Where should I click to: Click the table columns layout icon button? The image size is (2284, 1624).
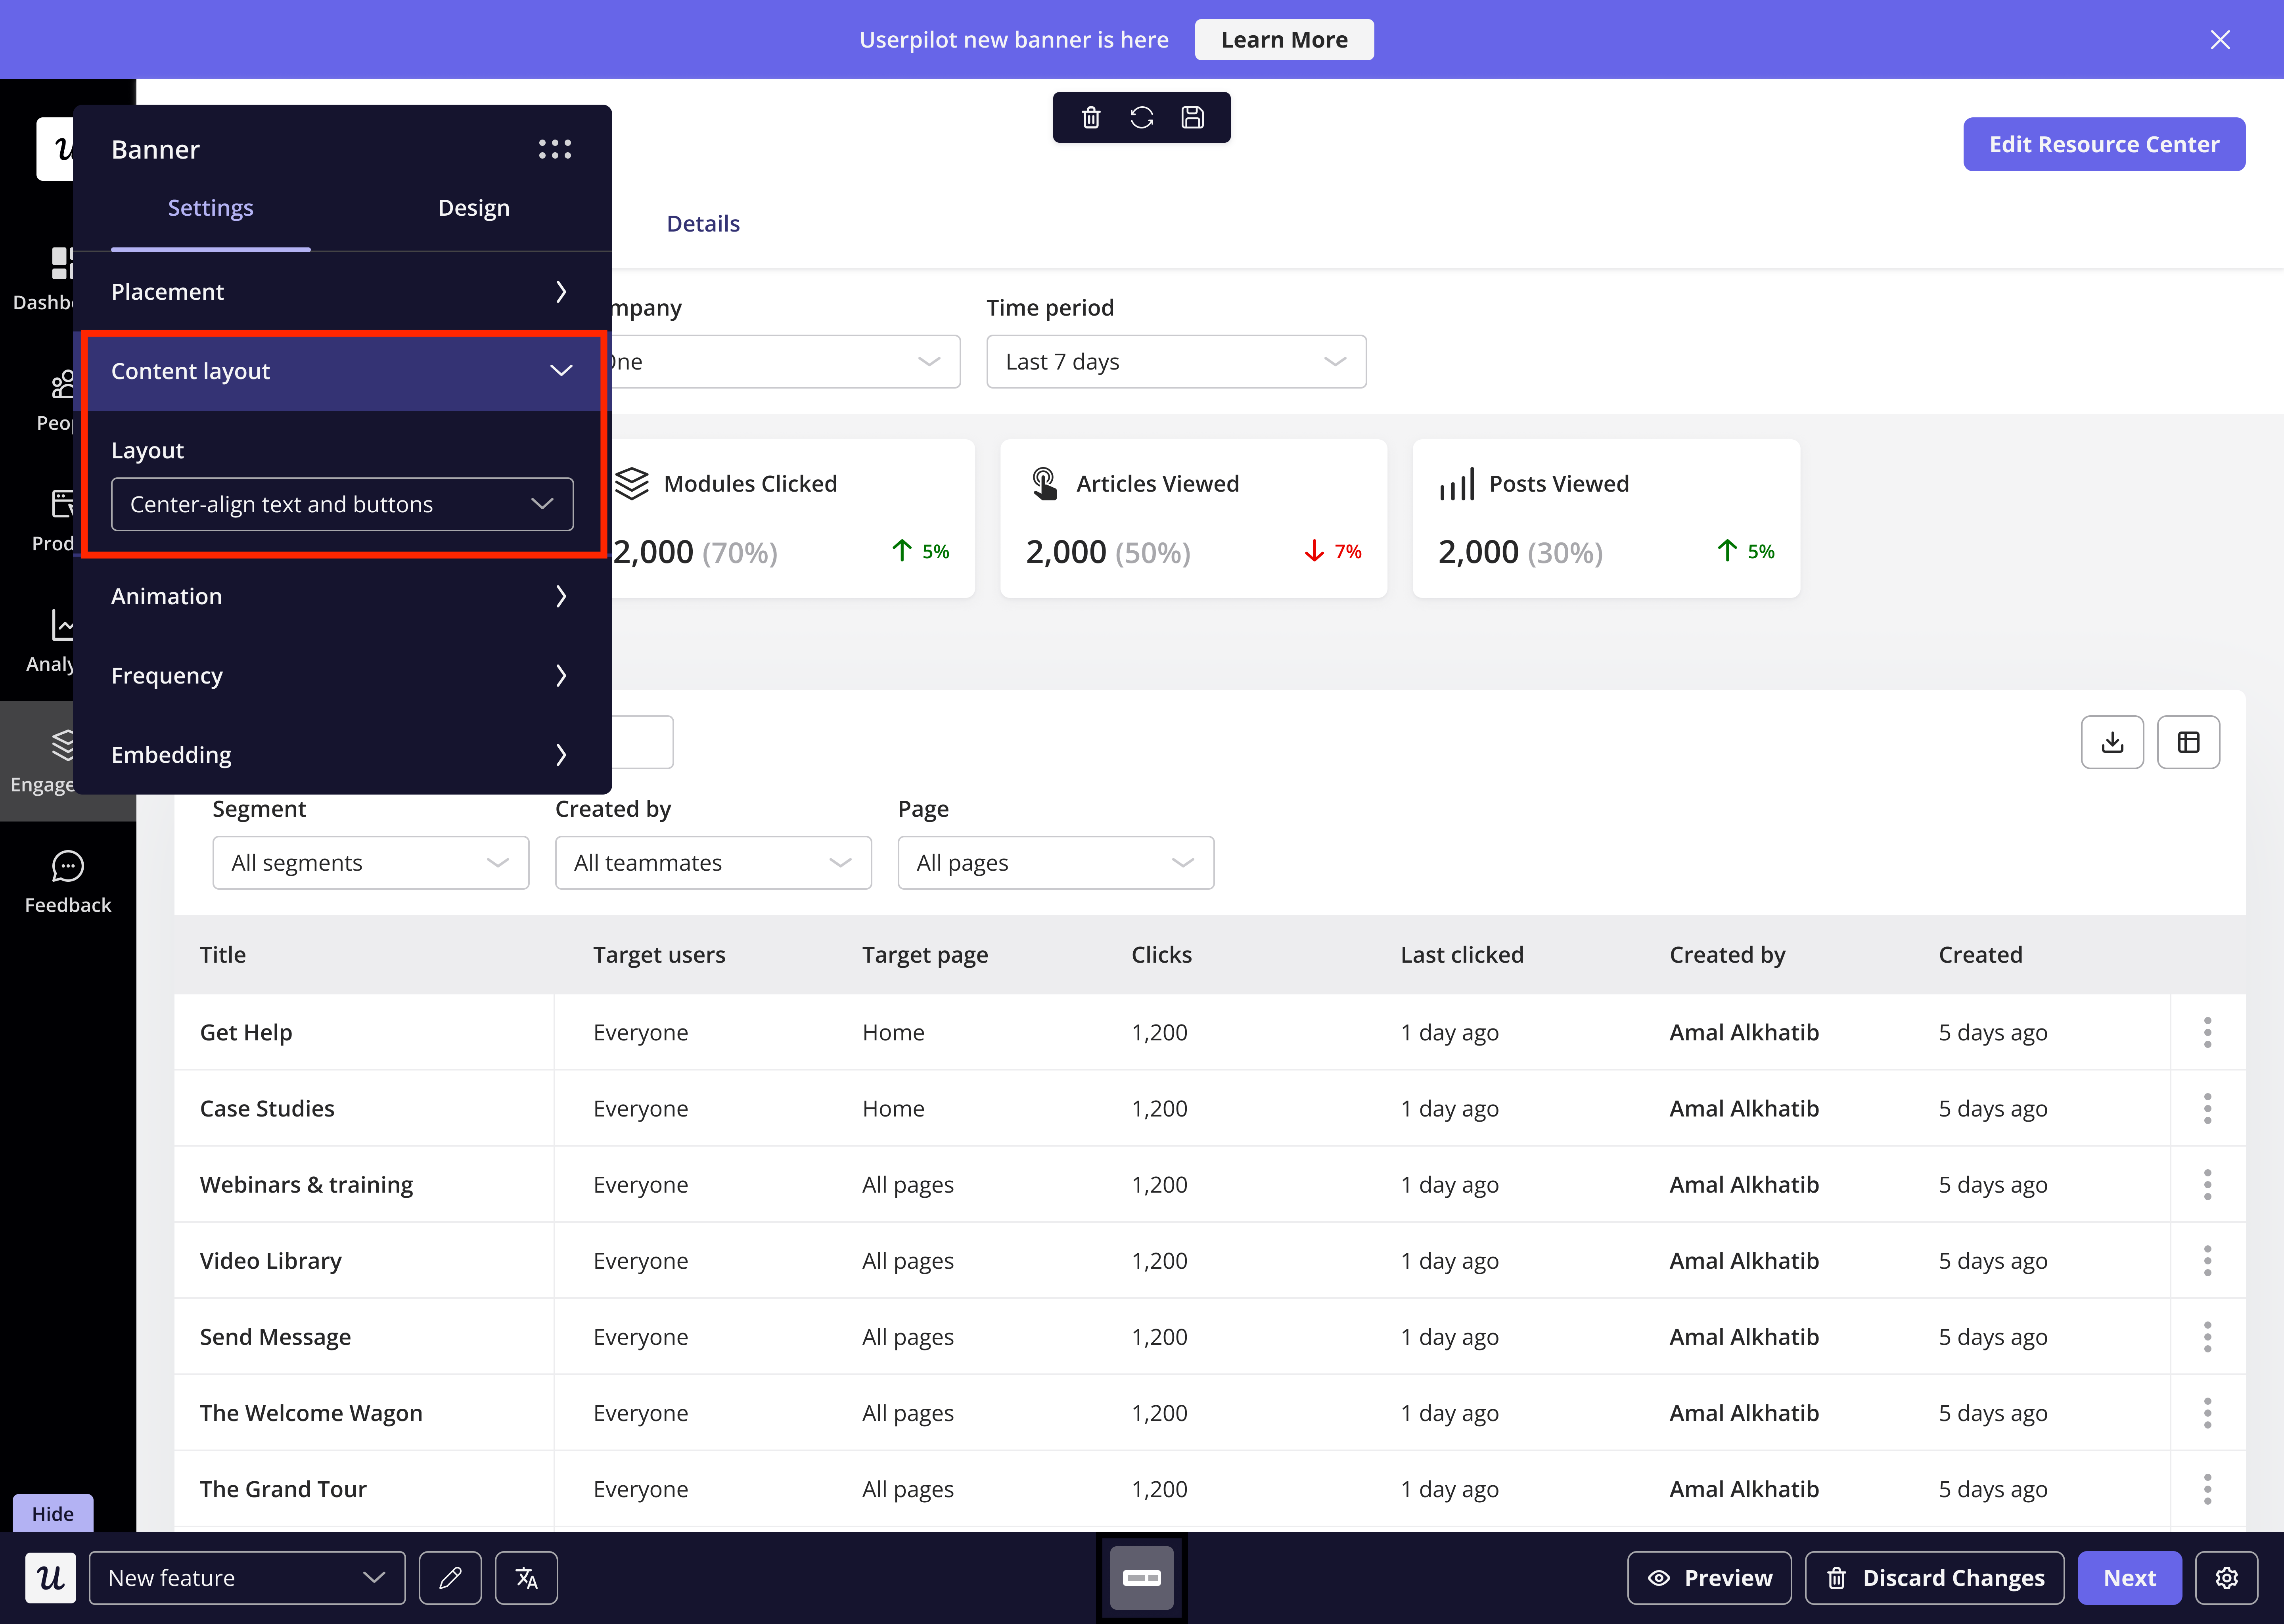tap(2188, 742)
